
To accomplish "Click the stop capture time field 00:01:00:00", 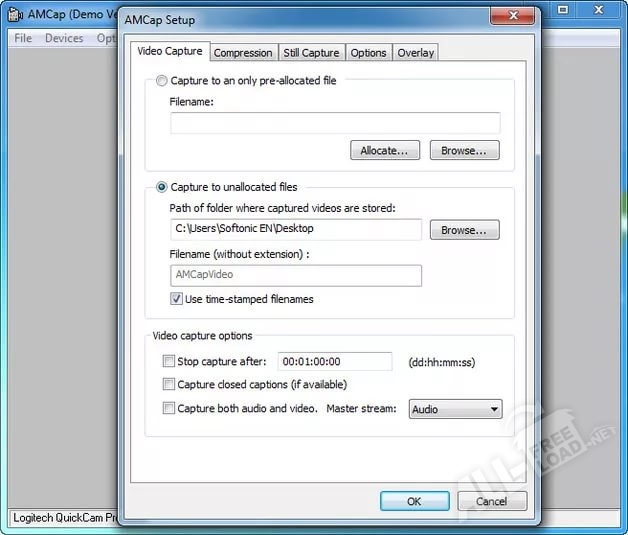I will tap(334, 362).
